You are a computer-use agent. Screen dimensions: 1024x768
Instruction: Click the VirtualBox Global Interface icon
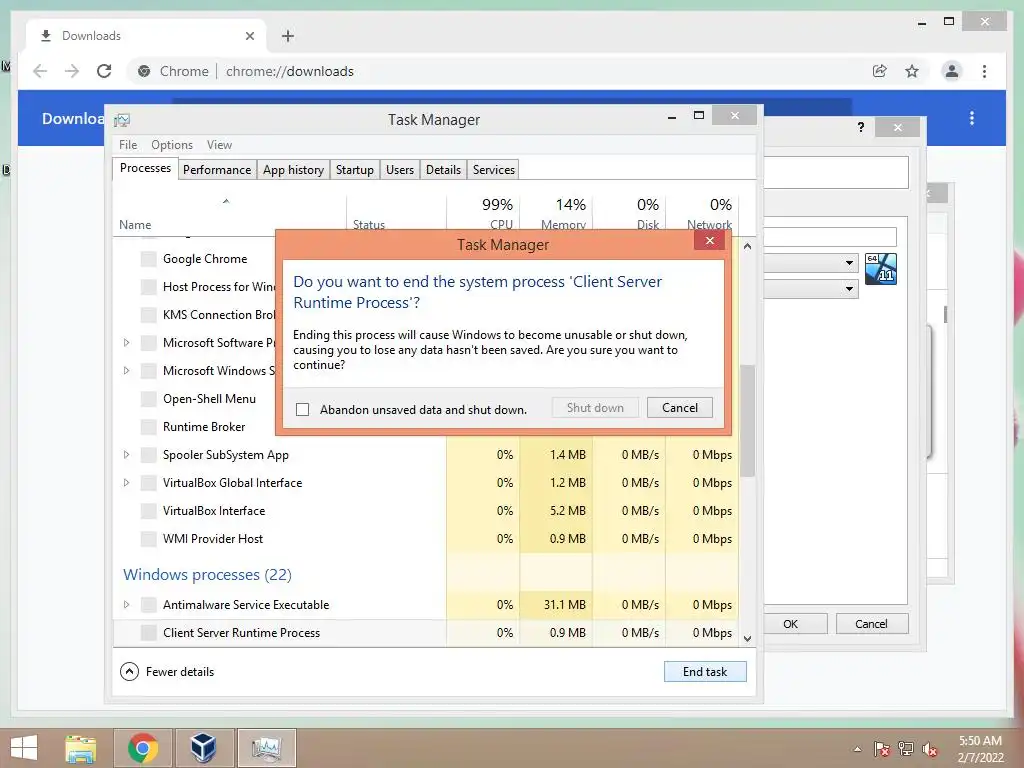(x=149, y=483)
